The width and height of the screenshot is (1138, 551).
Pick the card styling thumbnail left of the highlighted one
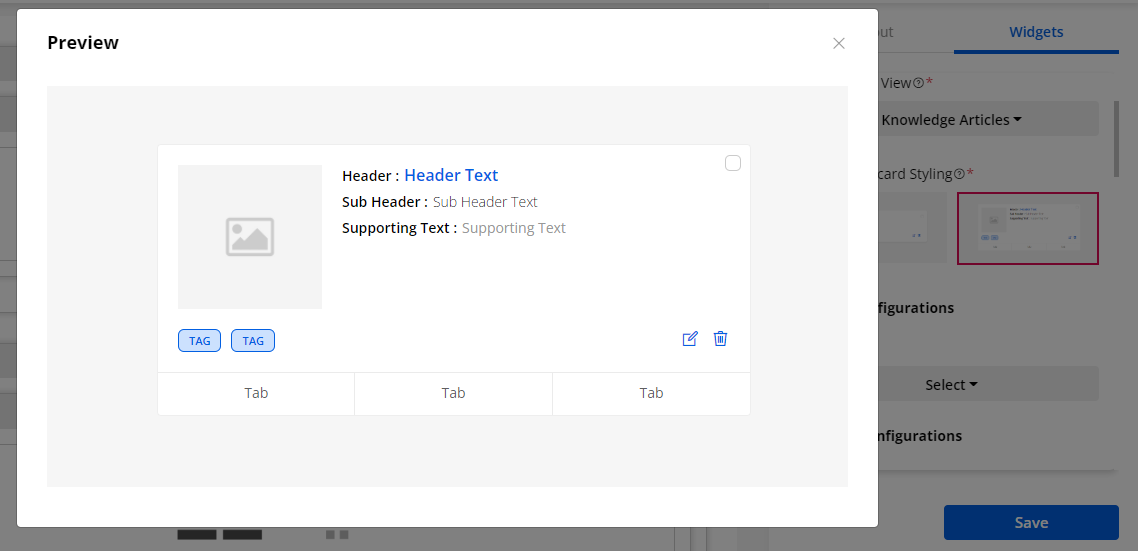[x=912, y=228]
